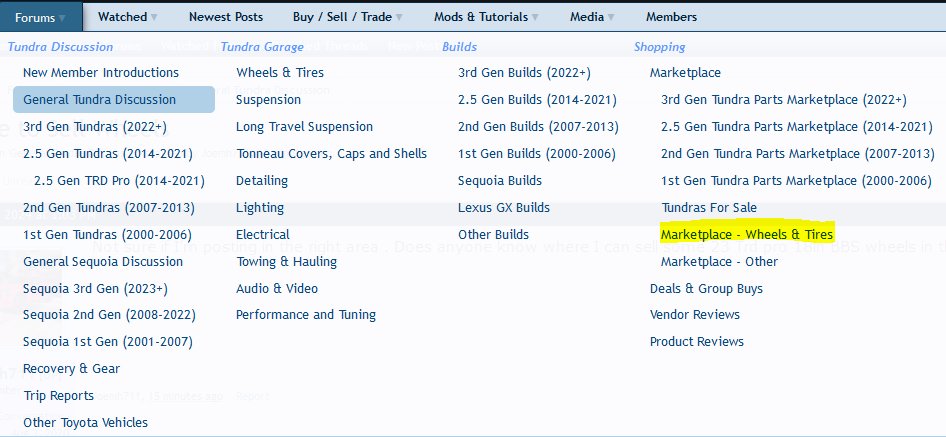Open Vendor Reviews forum
Image resolution: width=946 pixels, height=437 pixels.
(x=694, y=314)
